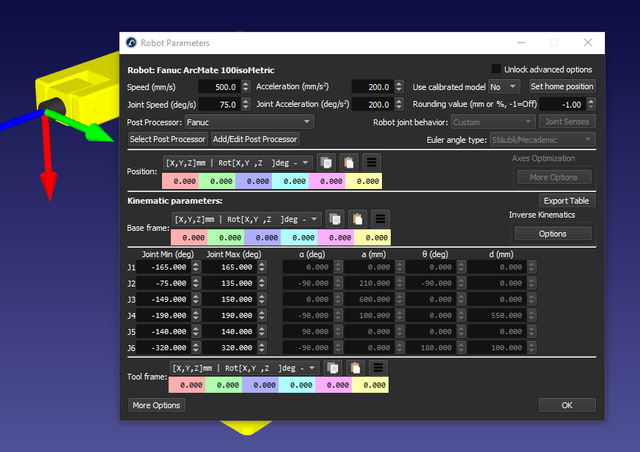Viewport: 640px width, 452px height.
Task: Click J4 d (mm) 550.000 field
Action: click(498, 315)
